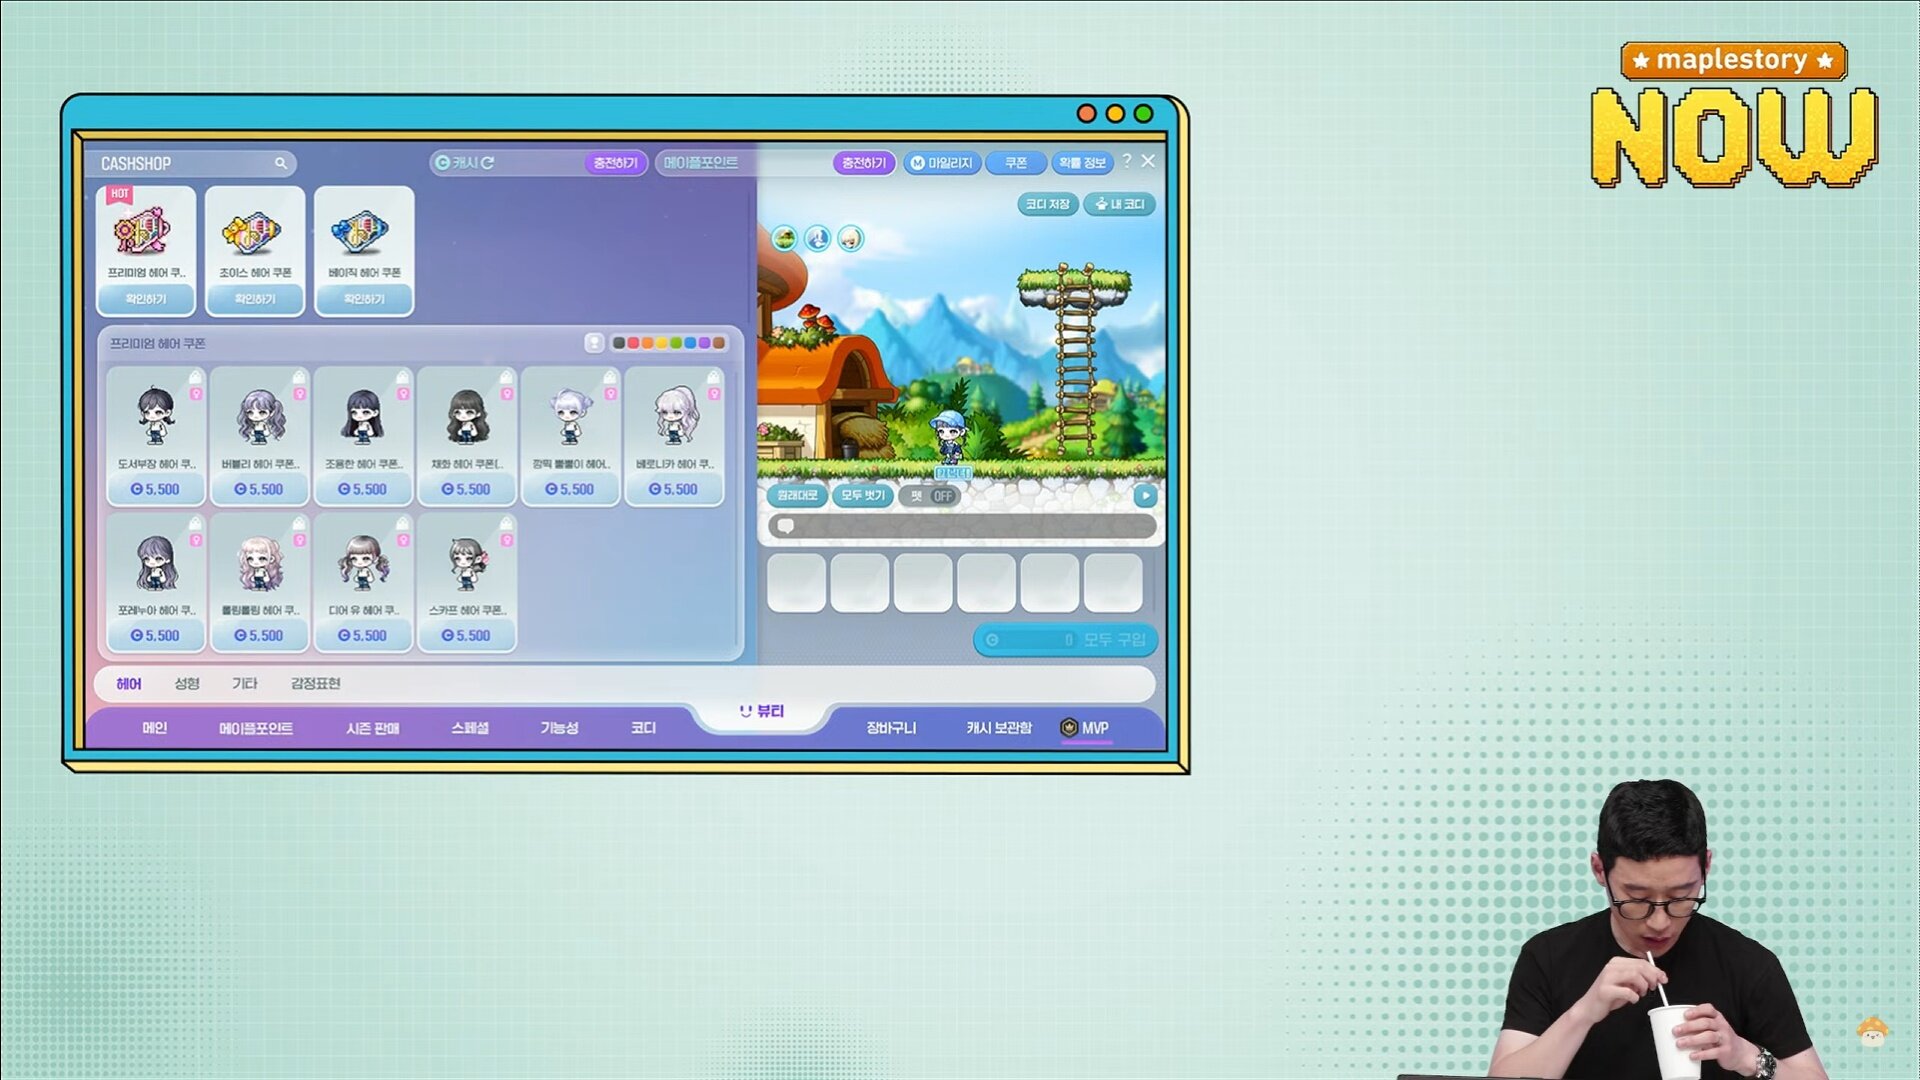Open 확률 정보 button

tap(1082, 162)
